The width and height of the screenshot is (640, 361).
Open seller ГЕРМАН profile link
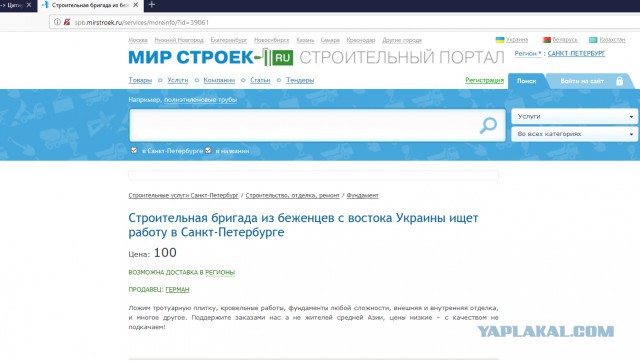[177, 290]
